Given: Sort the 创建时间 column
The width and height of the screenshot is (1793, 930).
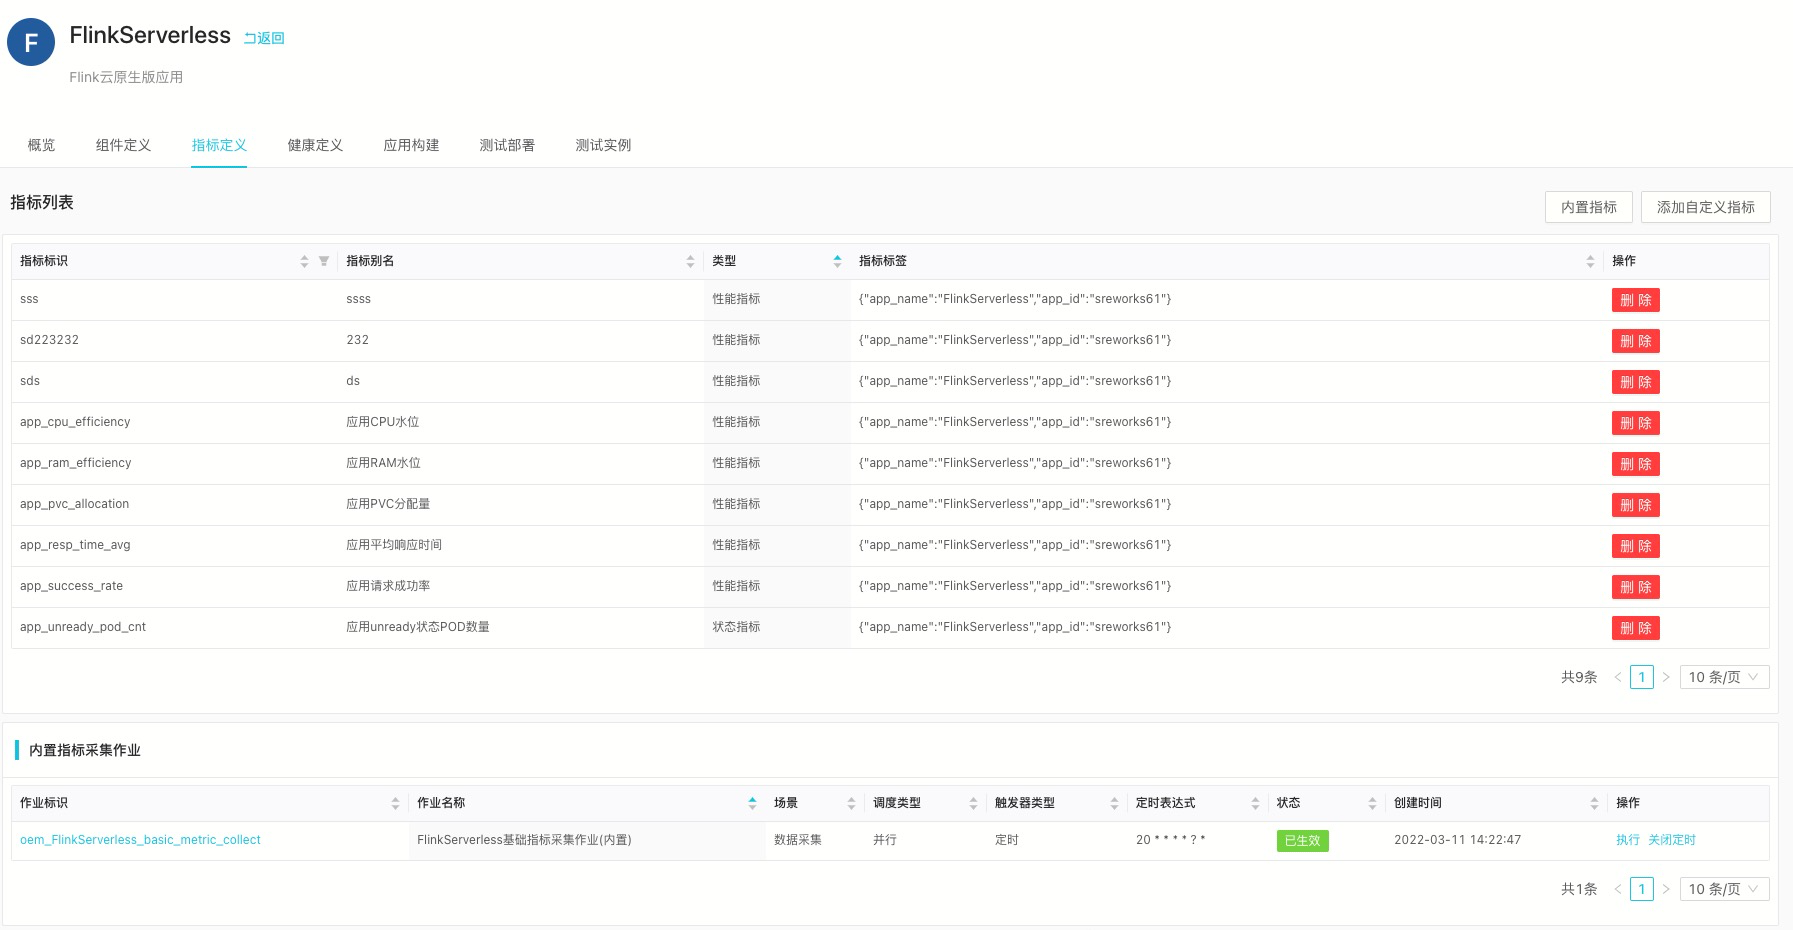Looking at the screenshot, I should (1594, 803).
